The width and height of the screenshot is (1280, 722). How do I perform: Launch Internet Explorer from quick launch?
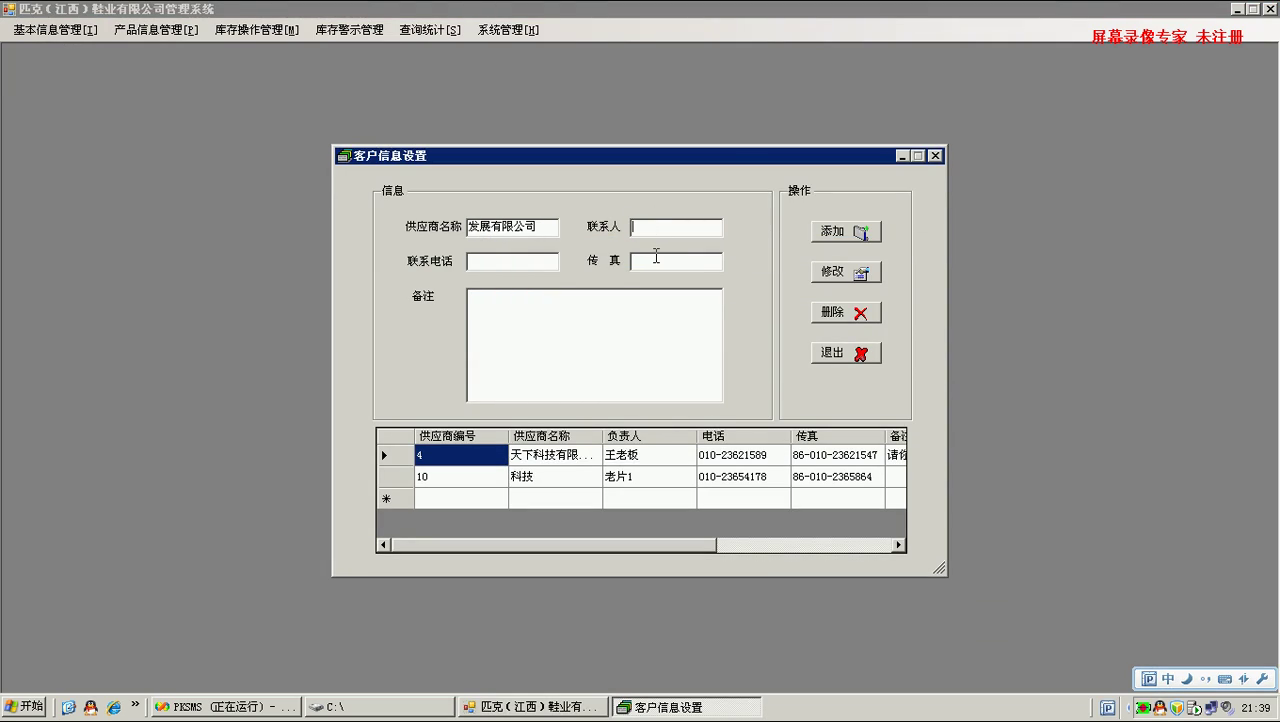pyautogui.click(x=114, y=707)
